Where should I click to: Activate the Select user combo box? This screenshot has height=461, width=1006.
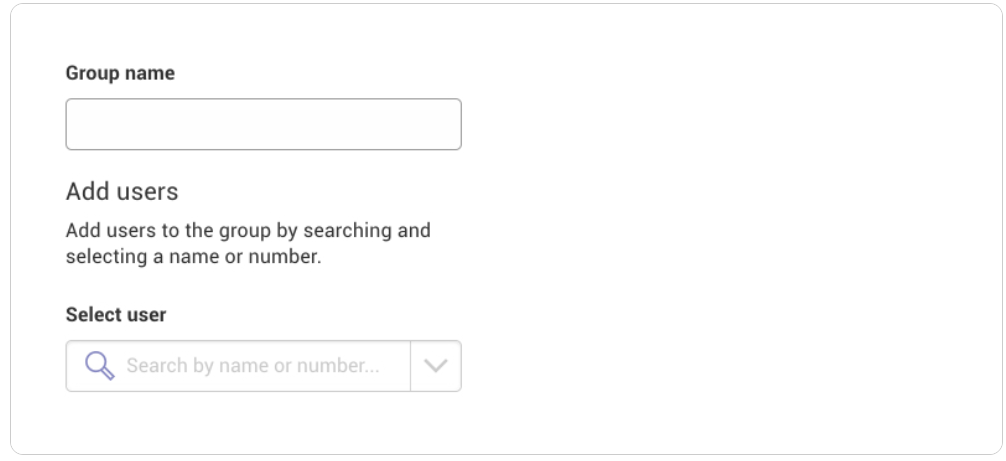point(263,365)
